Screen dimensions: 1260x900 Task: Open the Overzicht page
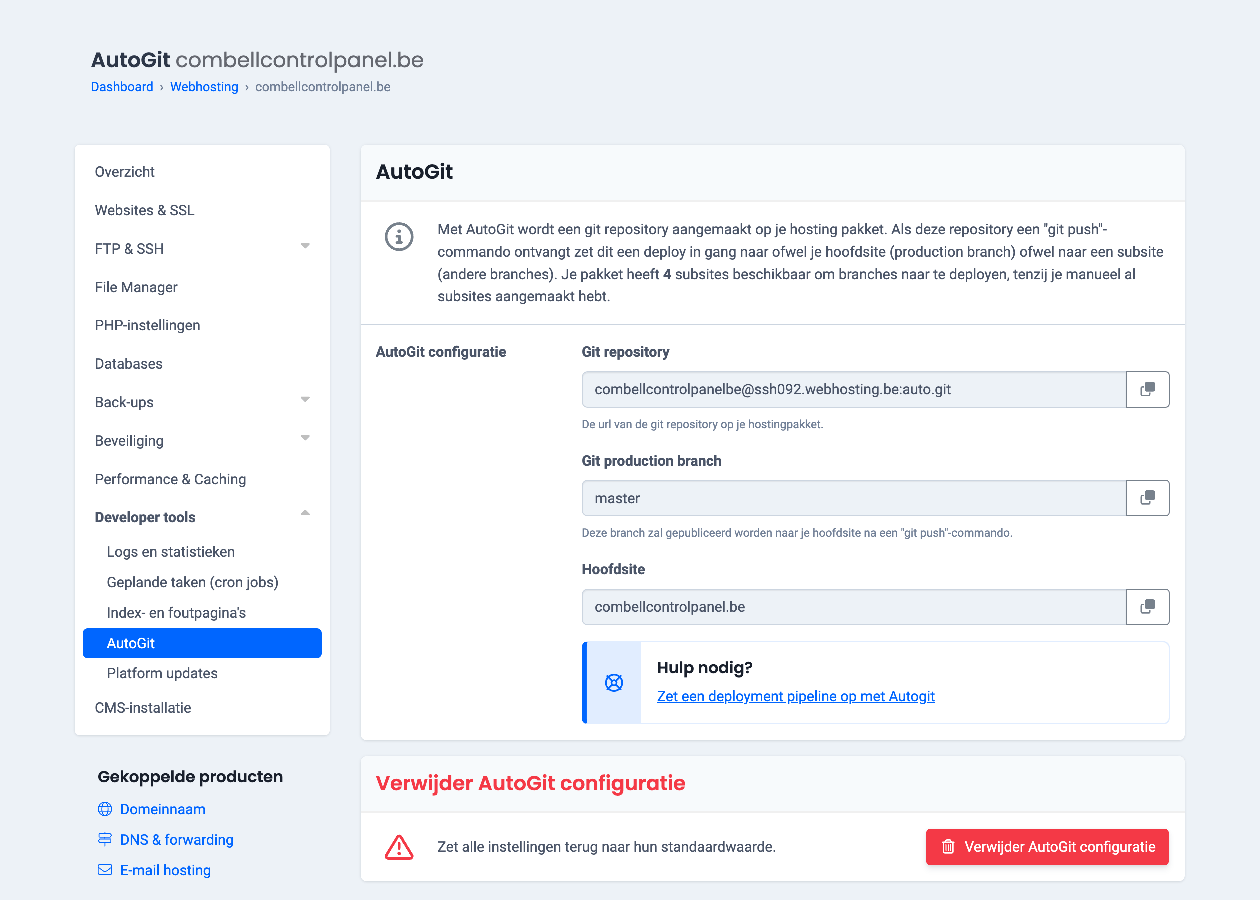point(125,172)
